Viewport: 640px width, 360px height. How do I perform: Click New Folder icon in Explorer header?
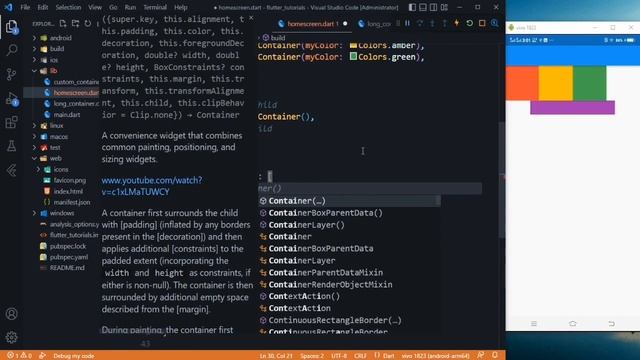click(x=76, y=24)
